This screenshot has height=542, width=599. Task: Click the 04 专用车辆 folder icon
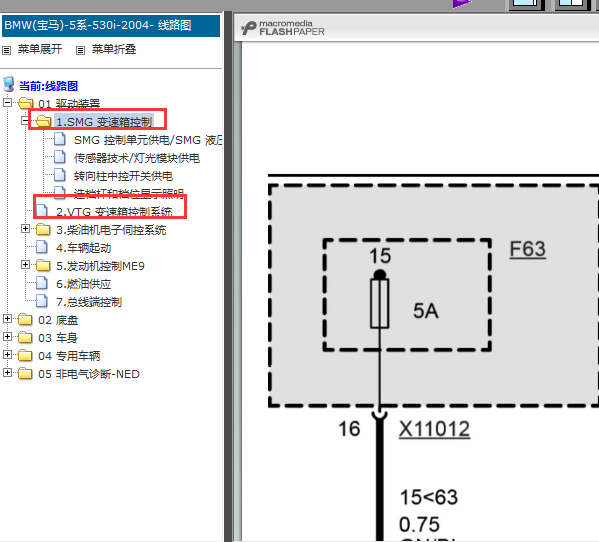click(x=26, y=355)
